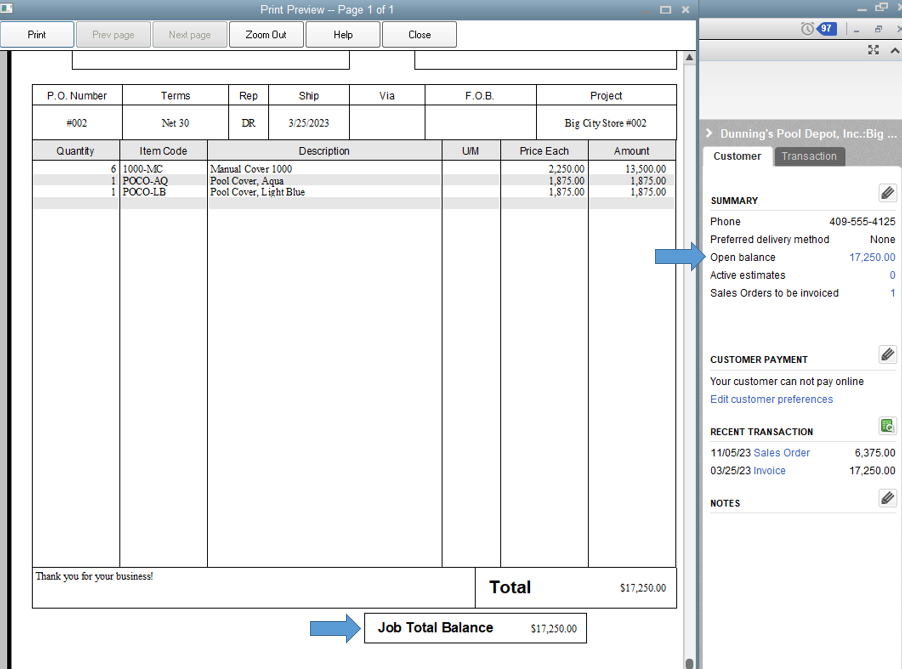Screen dimensions: 902x669
Task: Click the Net 30 terms value
Action: coord(175,123)
